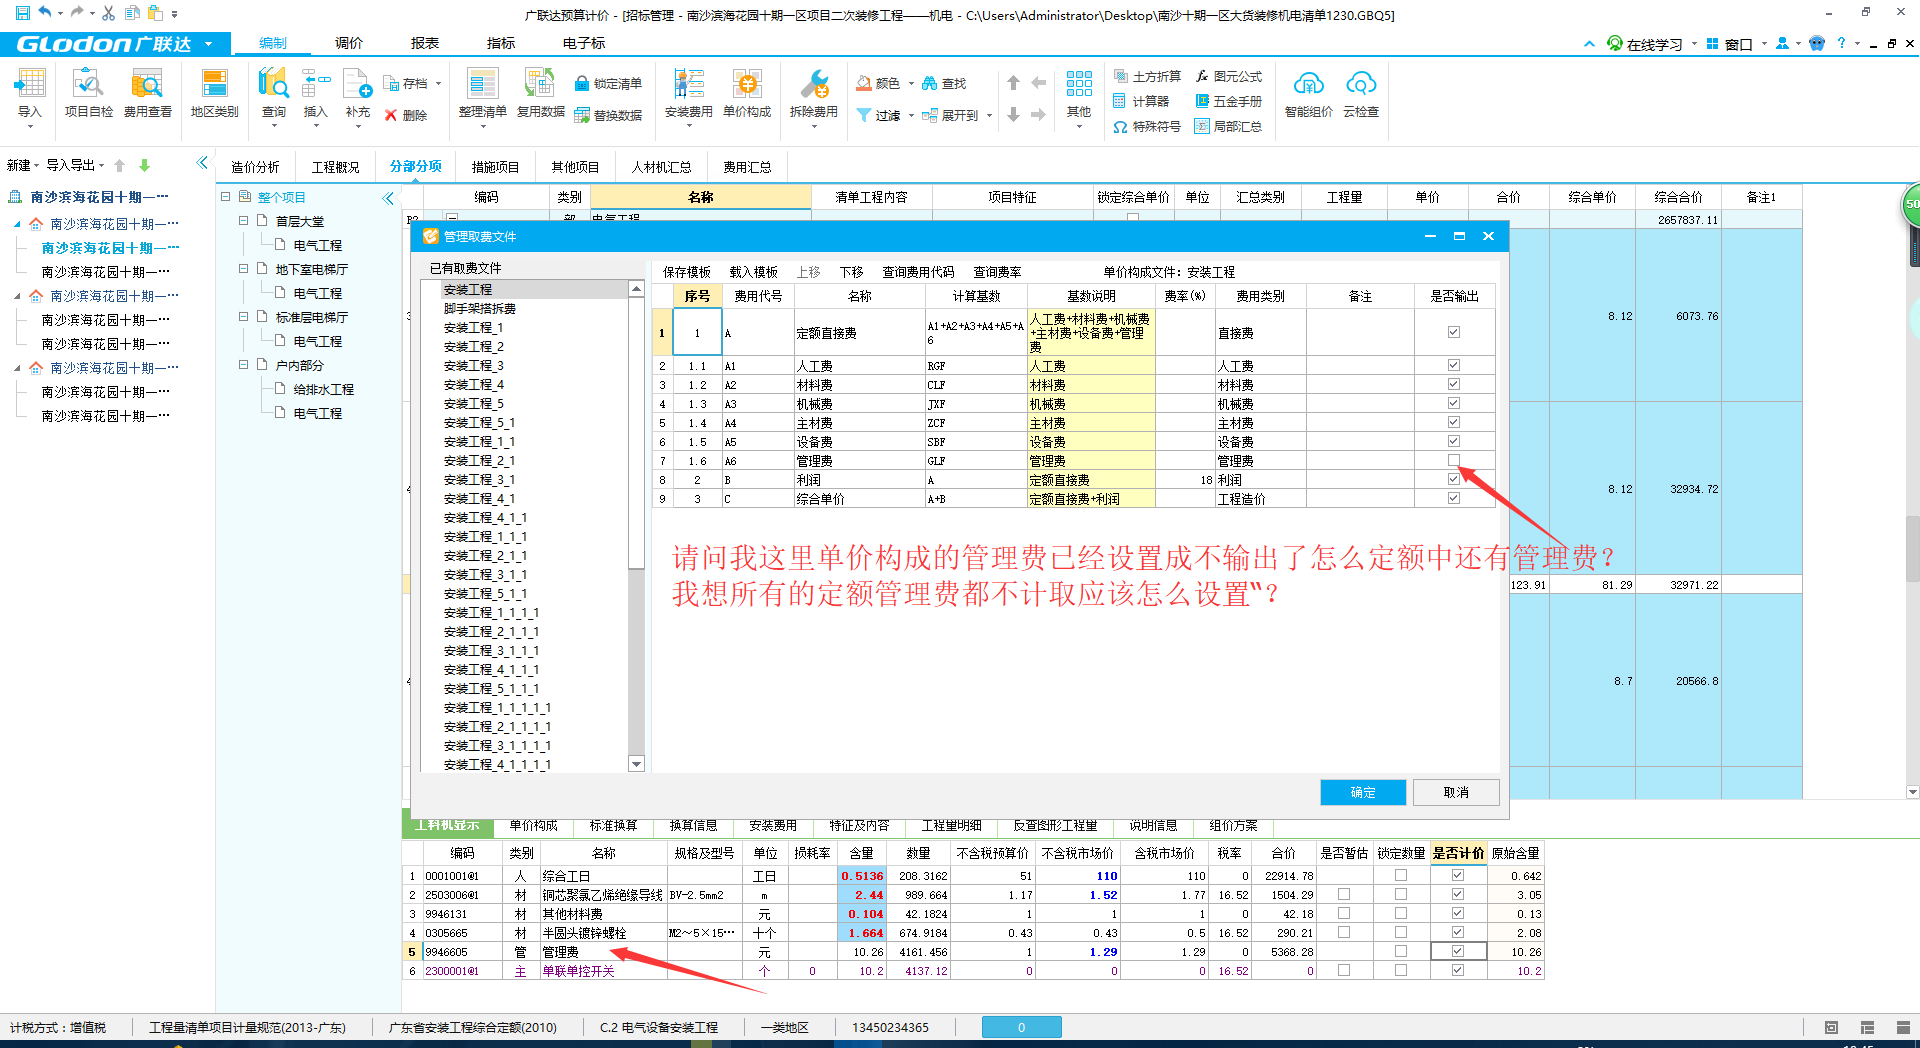Open 费用查看 cost view tool
This screenshot has width=1920, height=1048.
click(147, 94)
